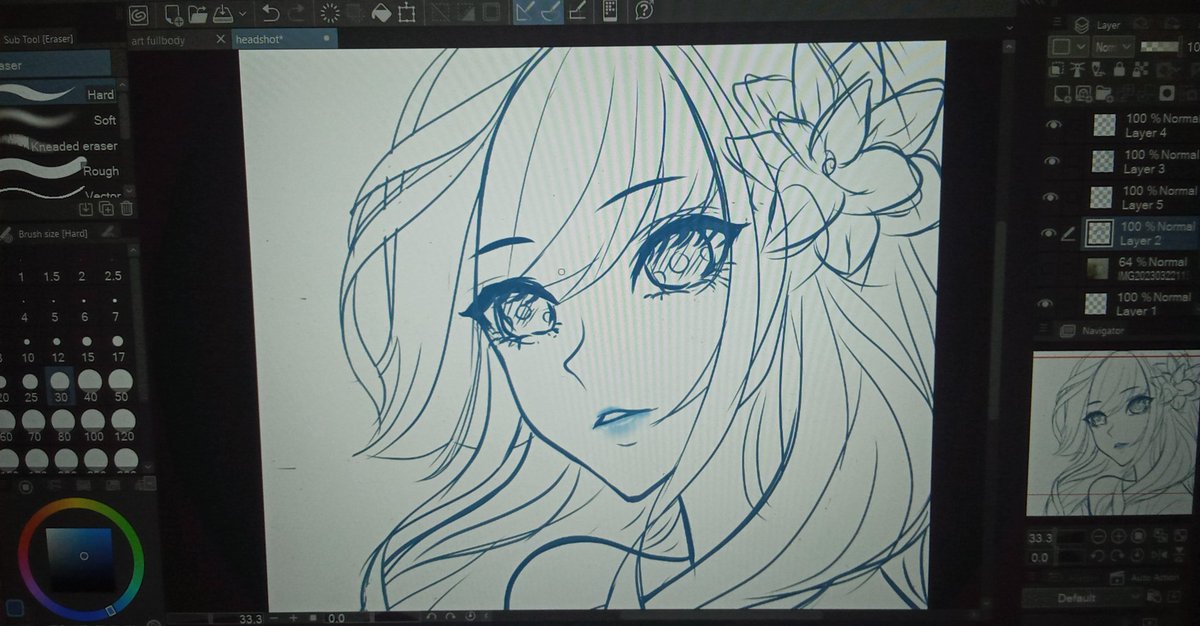The height and width of the screenshot is (626, 1200).
Task: Delete the selected sub tool
Action: (126, 208)
